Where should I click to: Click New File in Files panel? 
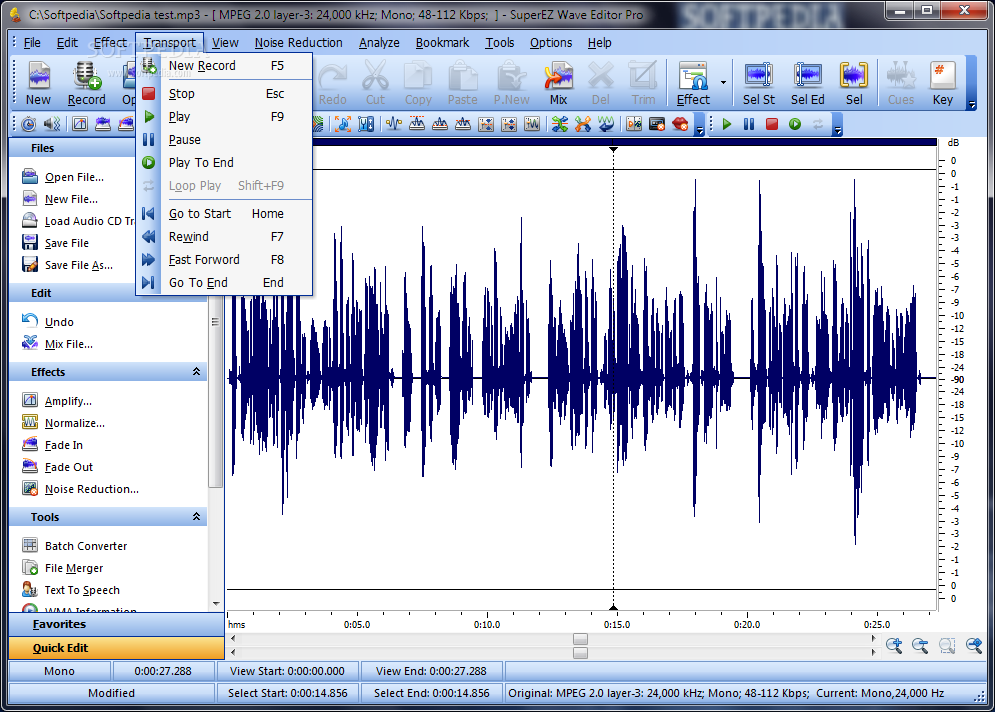click(x=60, y=199)
